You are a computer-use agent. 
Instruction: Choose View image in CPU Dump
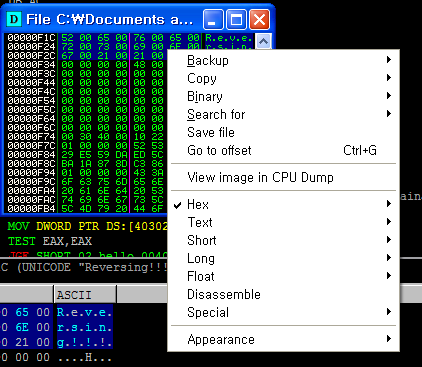[x=283, y=177]
